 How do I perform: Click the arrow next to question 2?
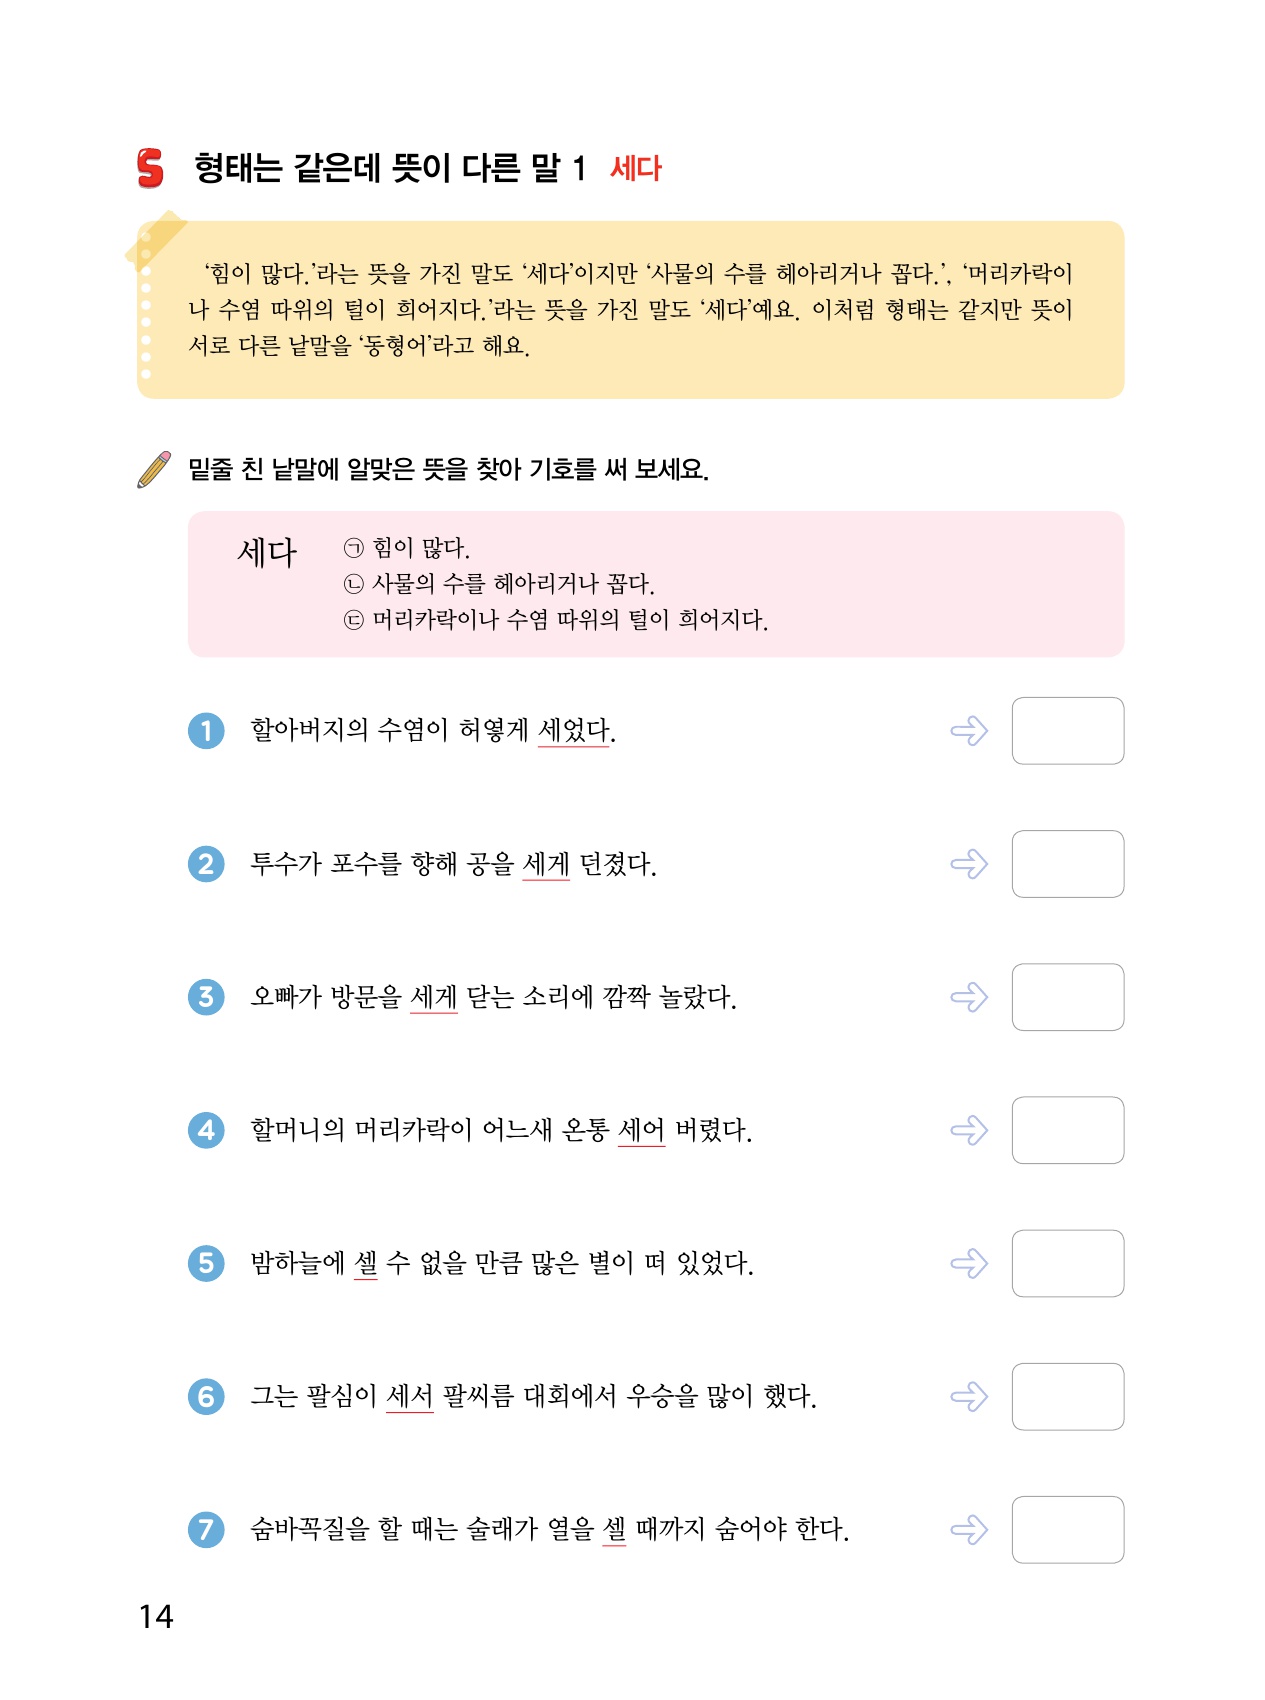(x=969, y=864)
